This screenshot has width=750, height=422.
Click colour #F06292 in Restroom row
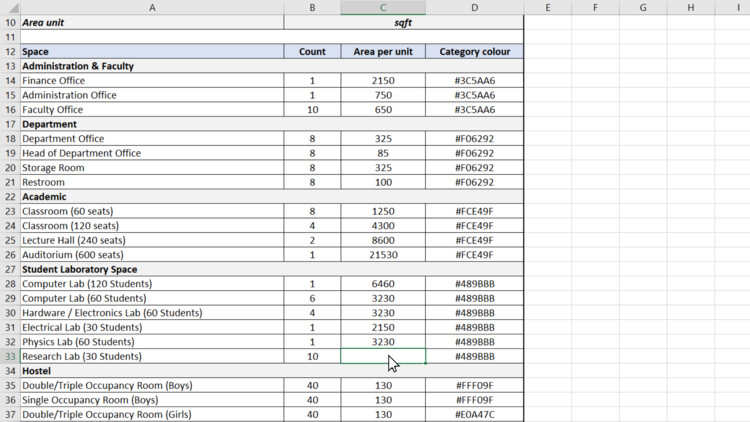coord(474,182)
